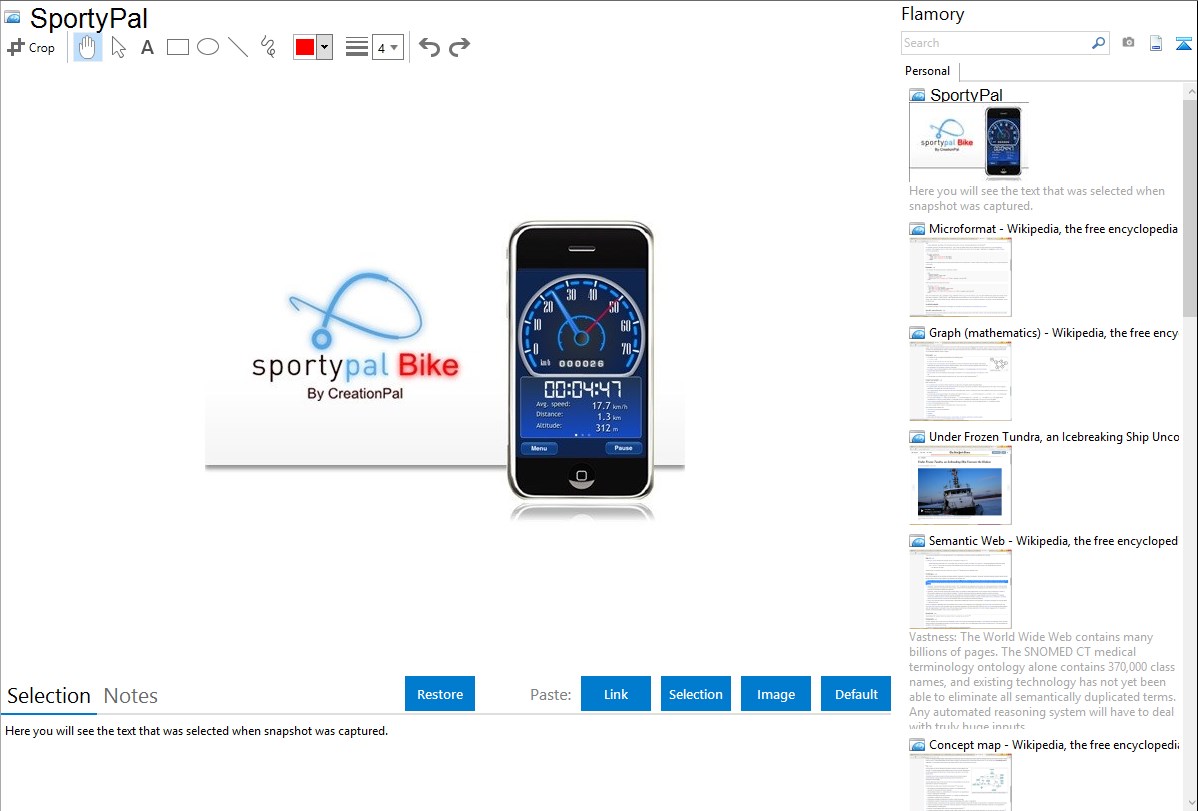Click the blue icon at far right of search bar
The image size is (1198, 811).
(1183, 43)
